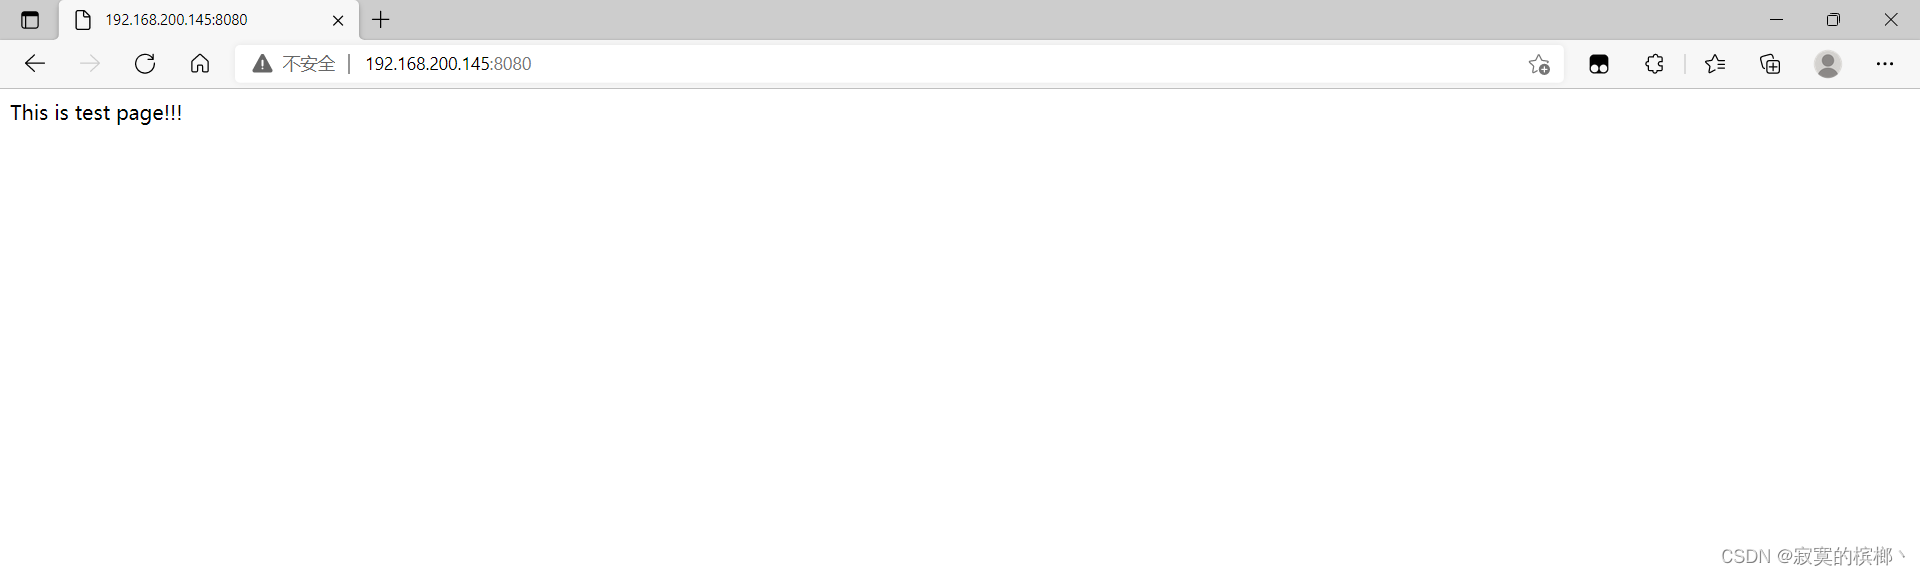Open the Extensions puzzle icon
The width and height of the screenshot is (1920, 576).
[1655, 64]
